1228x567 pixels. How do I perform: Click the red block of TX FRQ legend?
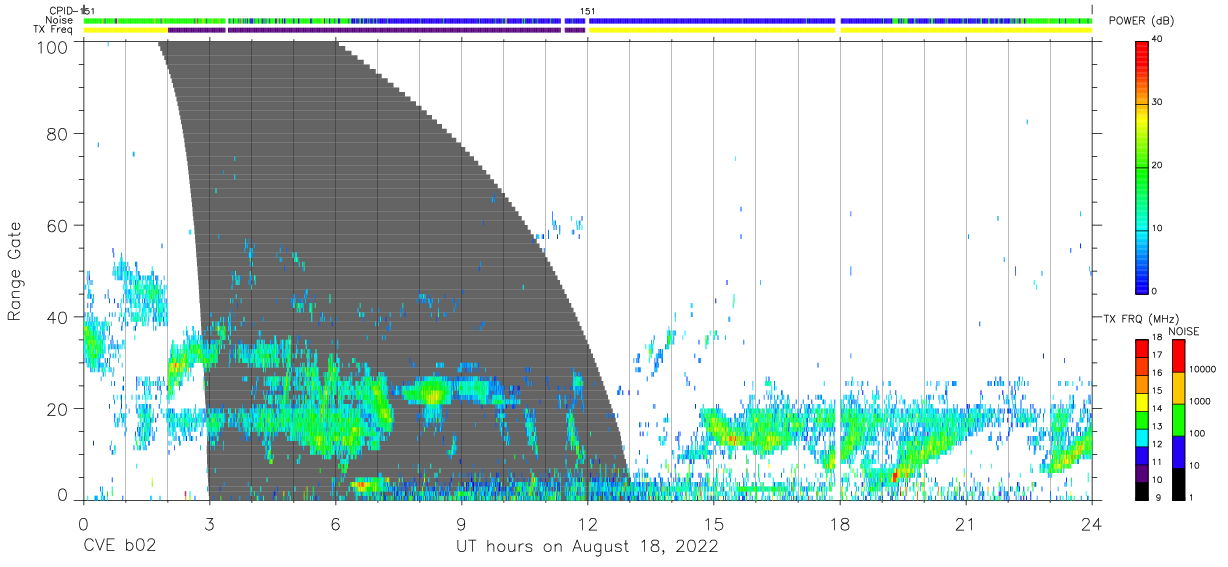(x=1142, y=348)
